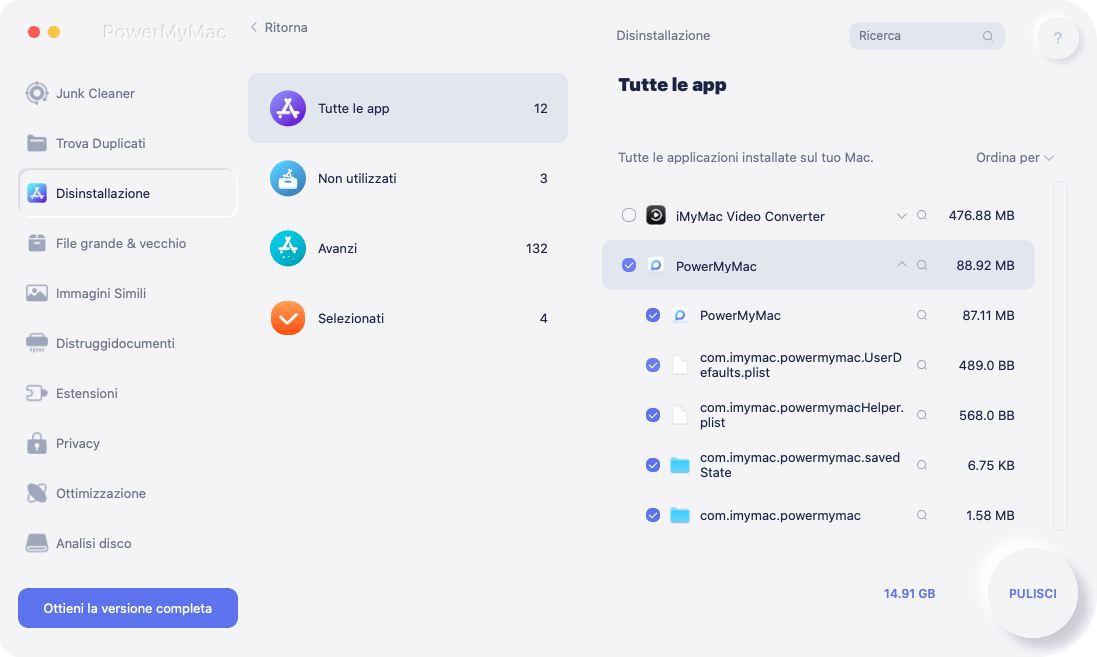
Task: Click the teal Avanzi icon
Action: tap(288, 248)
